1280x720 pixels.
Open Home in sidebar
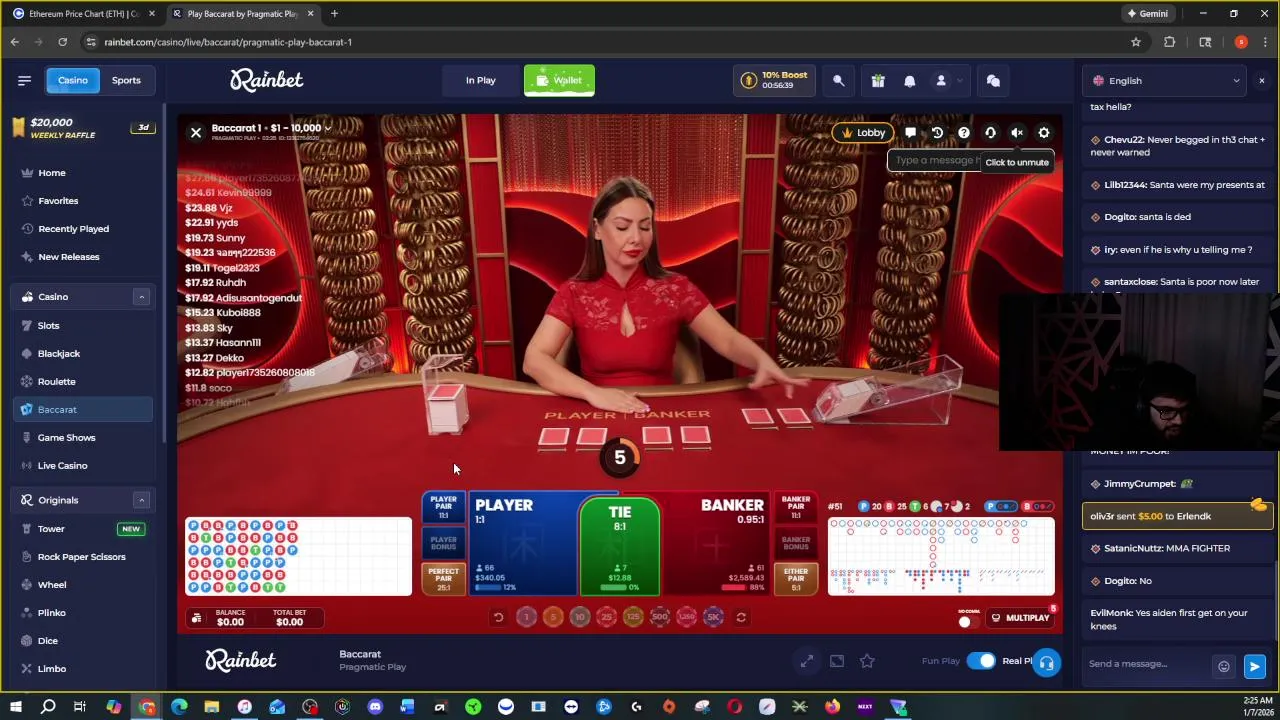(x=82, y=173)
